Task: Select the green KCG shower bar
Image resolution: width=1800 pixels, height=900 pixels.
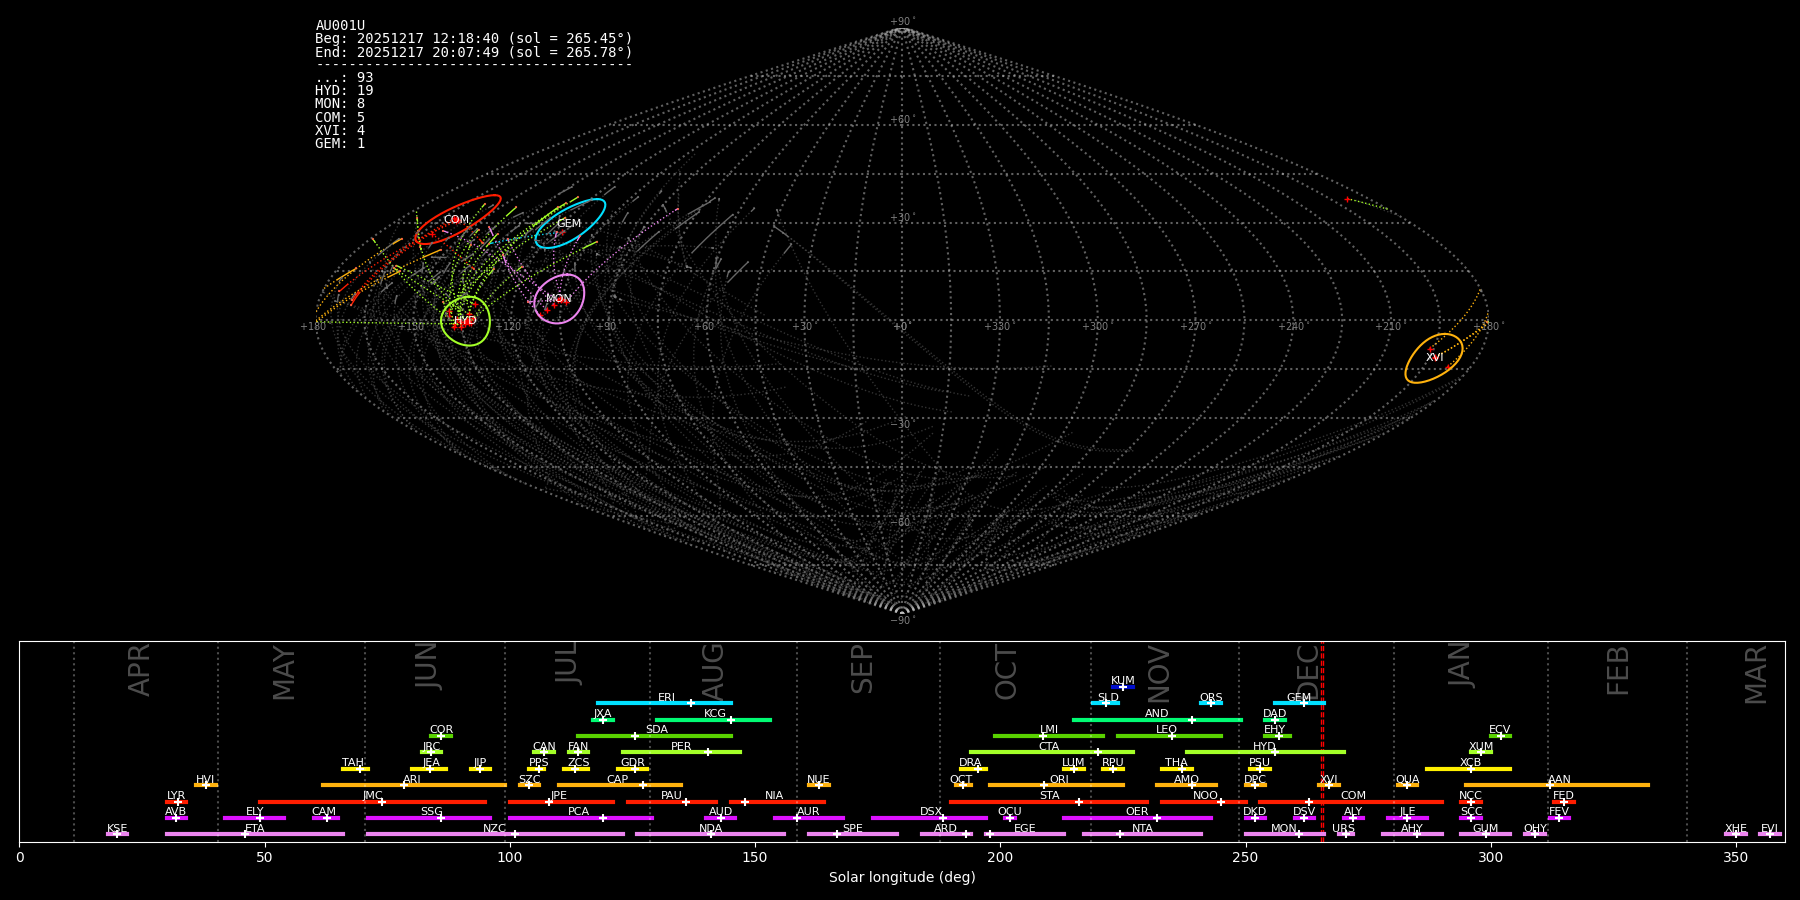Action: pyautogui.click(x=713, y=720)
